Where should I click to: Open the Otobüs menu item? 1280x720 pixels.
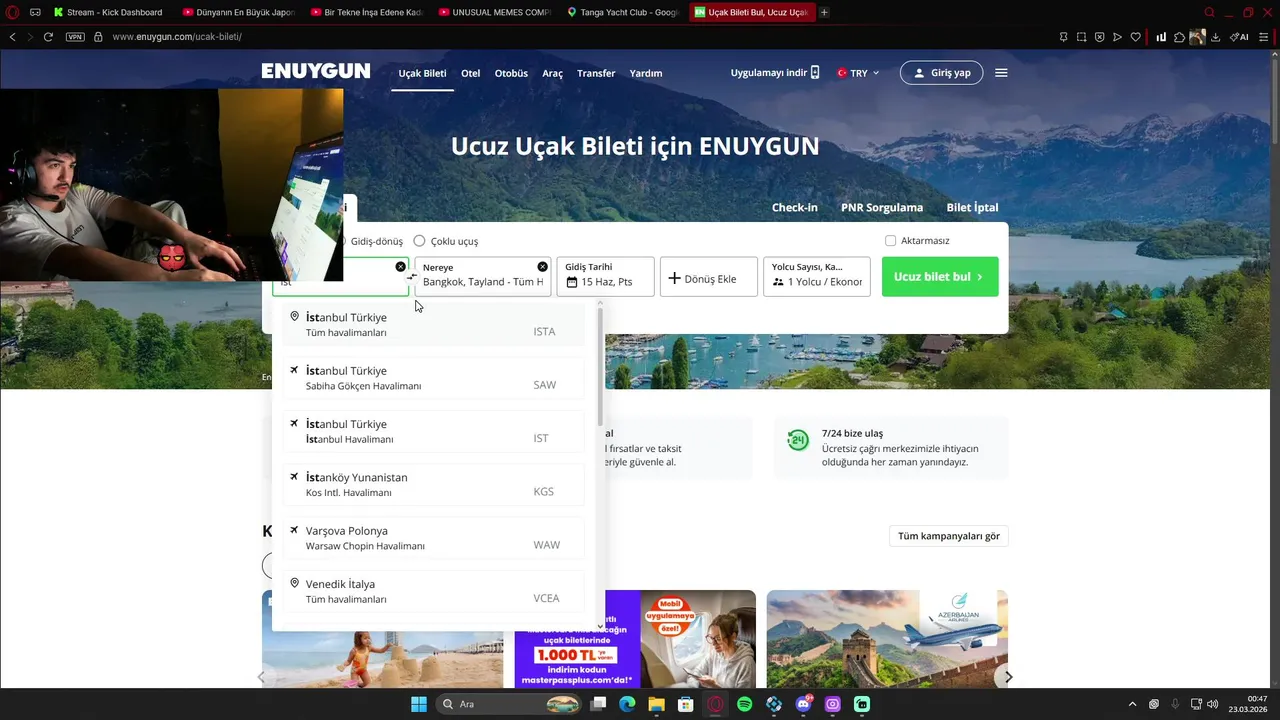coord(511,73)
